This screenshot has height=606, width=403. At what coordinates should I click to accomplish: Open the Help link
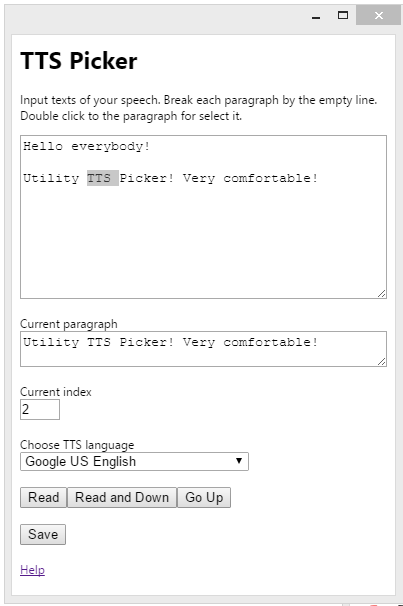tap(32, 570)
